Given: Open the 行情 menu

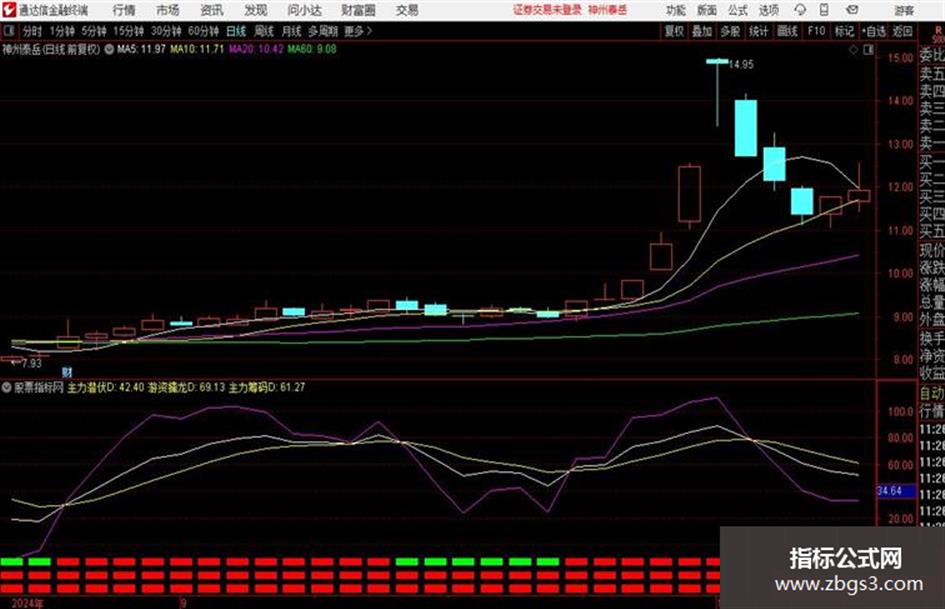Looking at the screenshot, I should [x=124, y=10].
